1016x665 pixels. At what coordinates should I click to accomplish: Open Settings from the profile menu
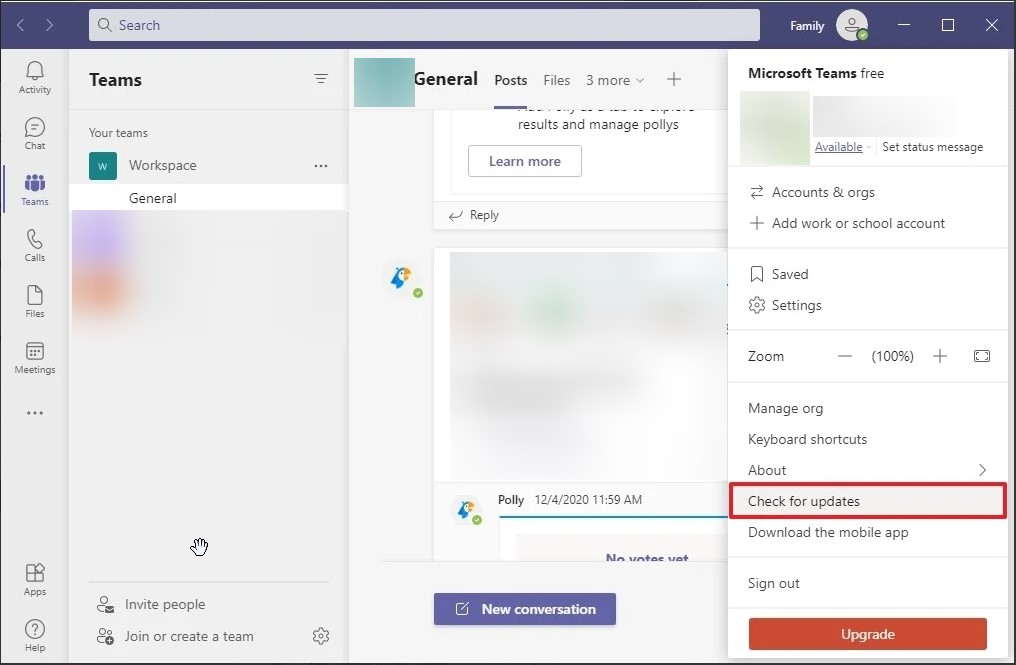coord(796,305)
